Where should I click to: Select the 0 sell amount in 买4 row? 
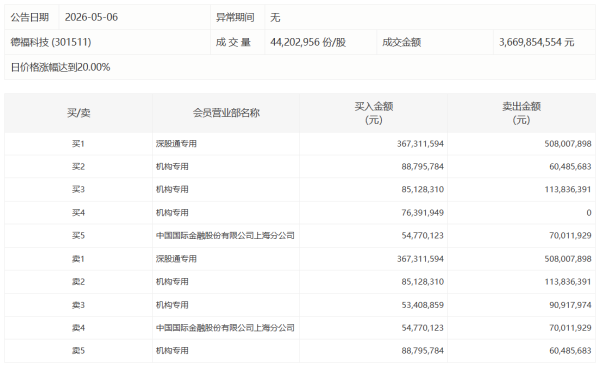[589, 212]
